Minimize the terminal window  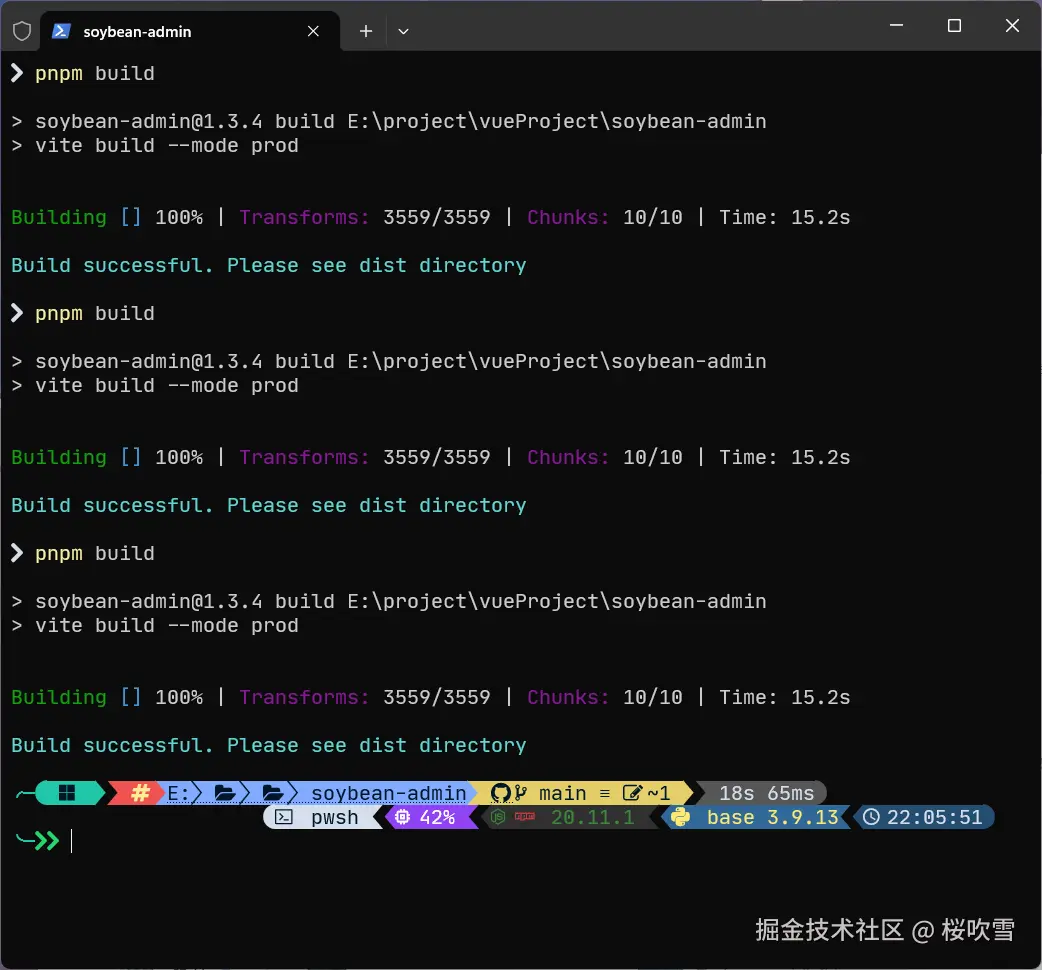click(x=896, y=25)
